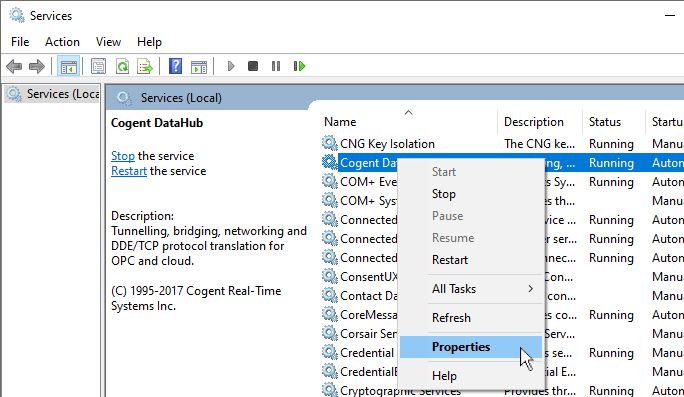Click gear icon of ConsentUX row
The image size is (684, 397).
pyautogui.click(x=329, y=276)
